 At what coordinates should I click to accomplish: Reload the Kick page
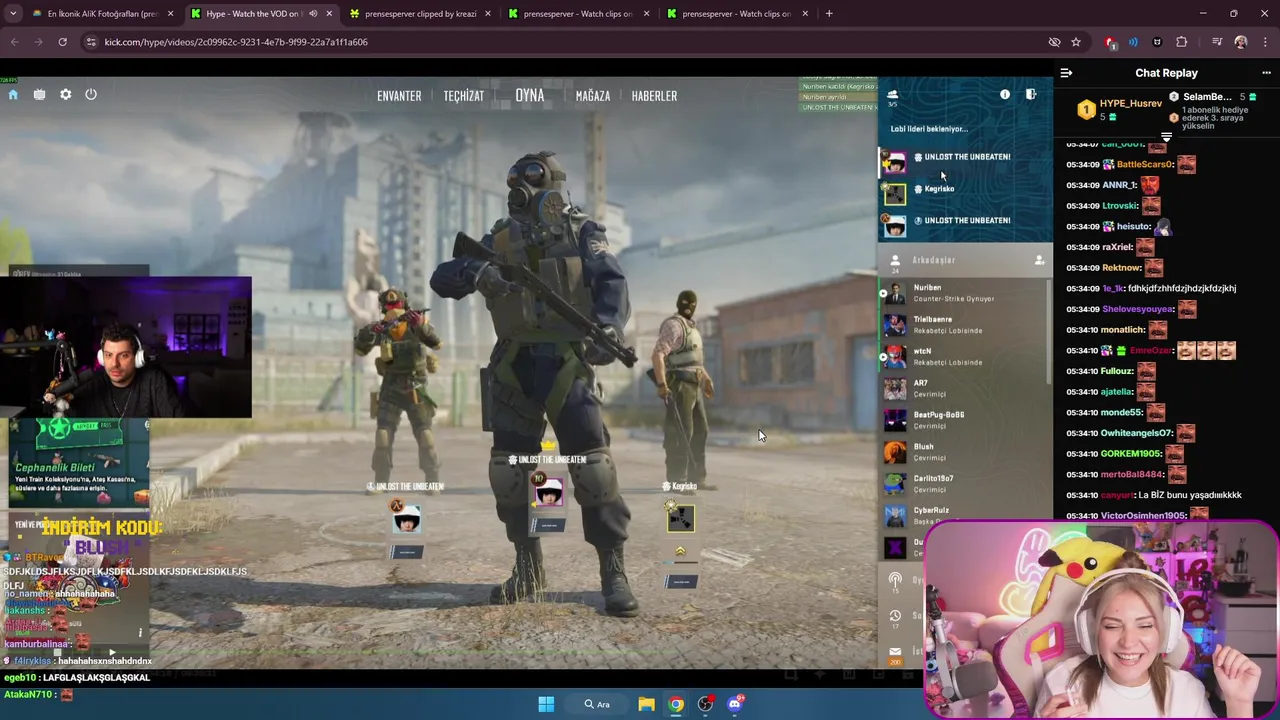coord(62,42)
